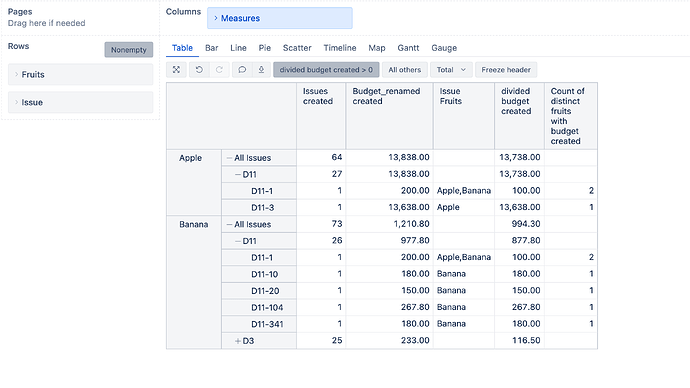The height and width of the screenshot is (388, 690).
Task: Switch to the Line chart tab
Action: 238,48
